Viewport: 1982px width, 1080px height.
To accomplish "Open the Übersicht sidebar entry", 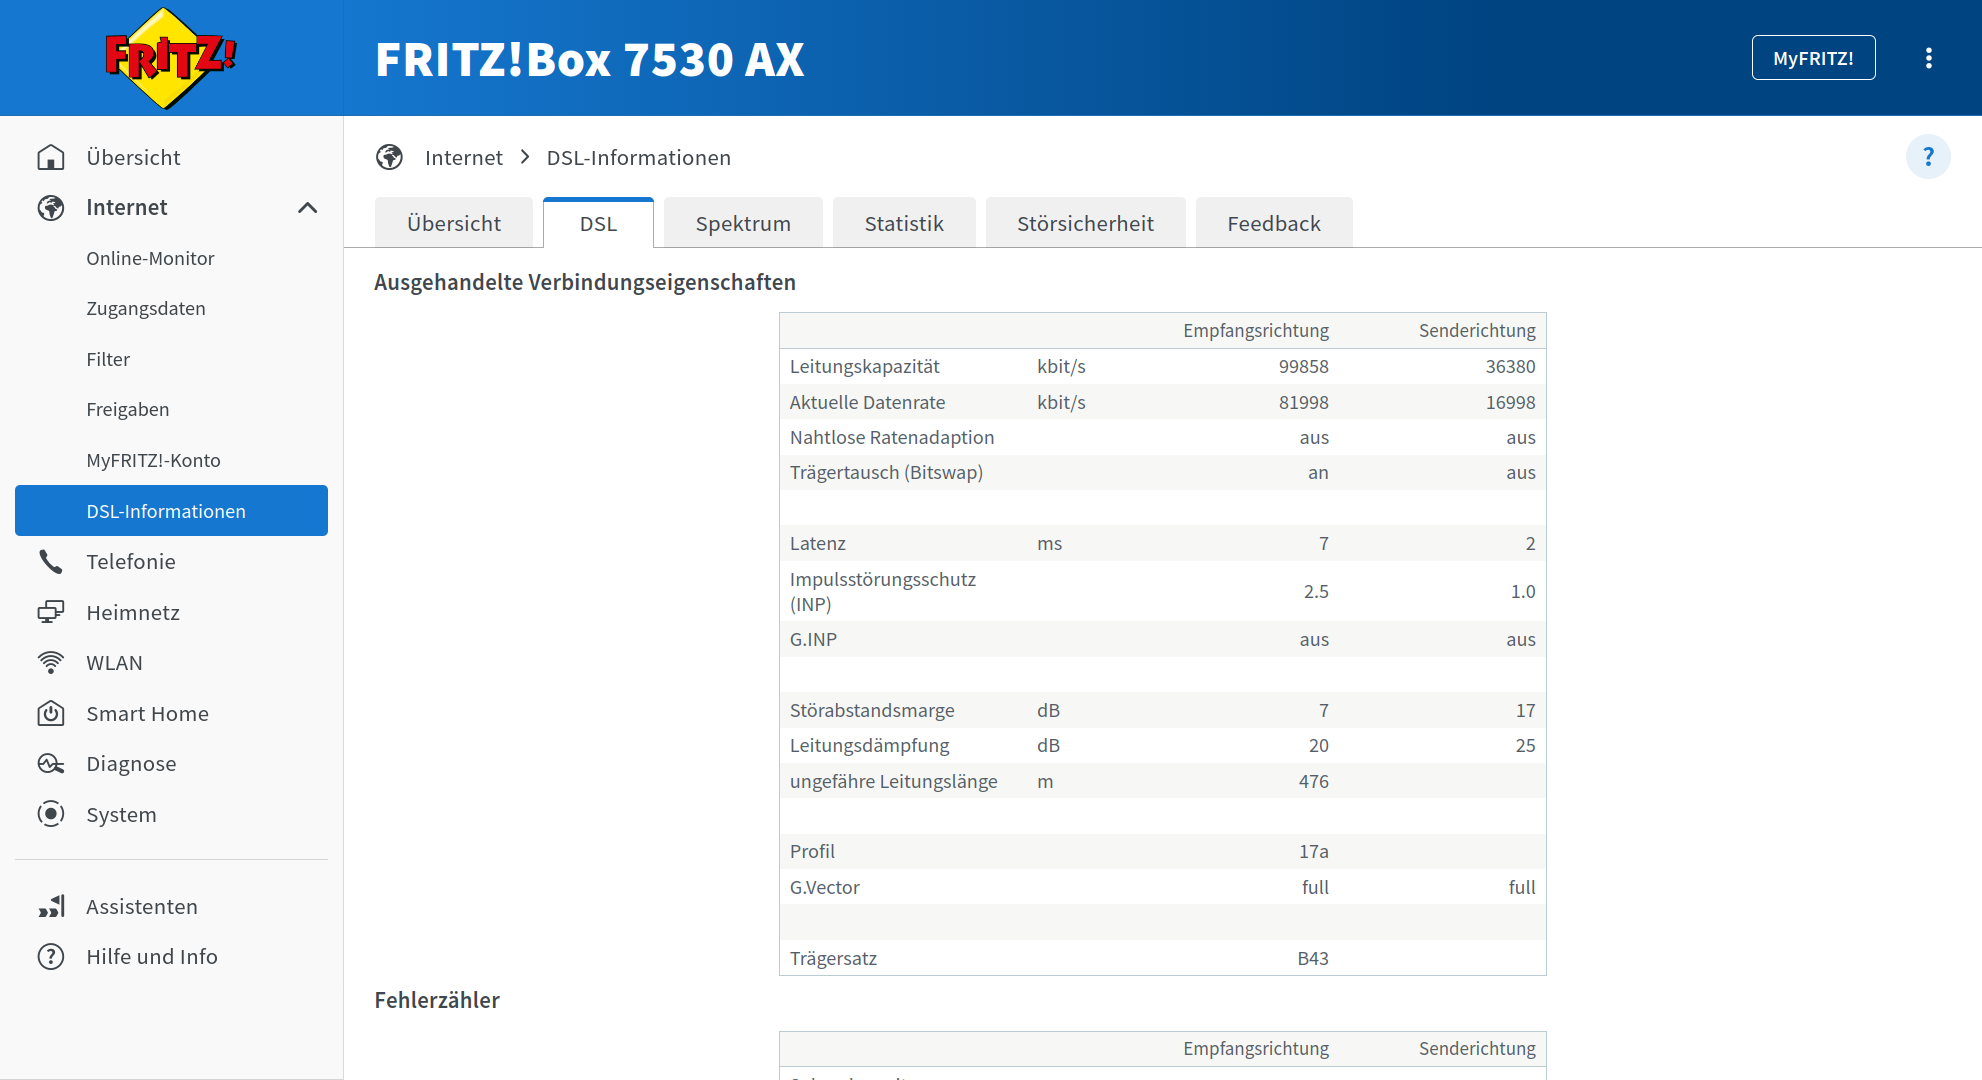I will coord(133,158).
